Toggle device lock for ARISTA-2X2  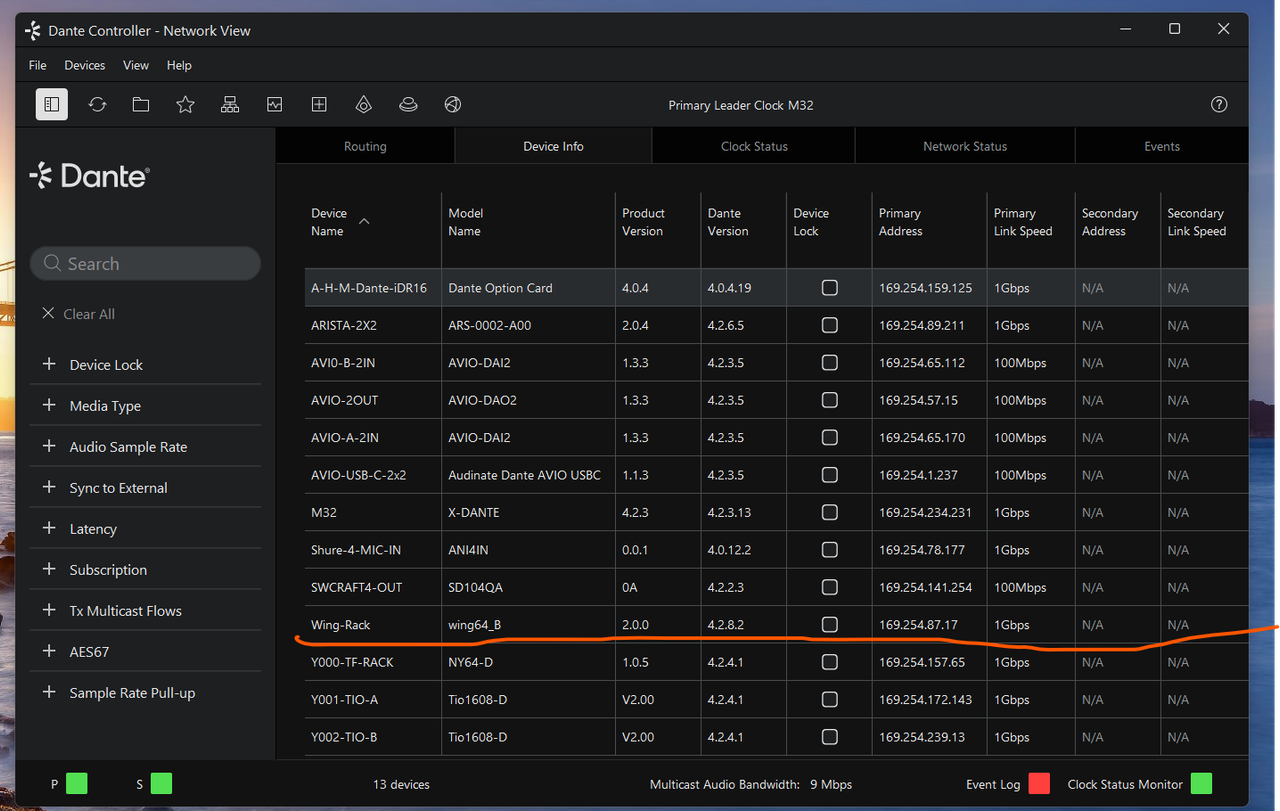pyautogui.click(x=829, y=325)
